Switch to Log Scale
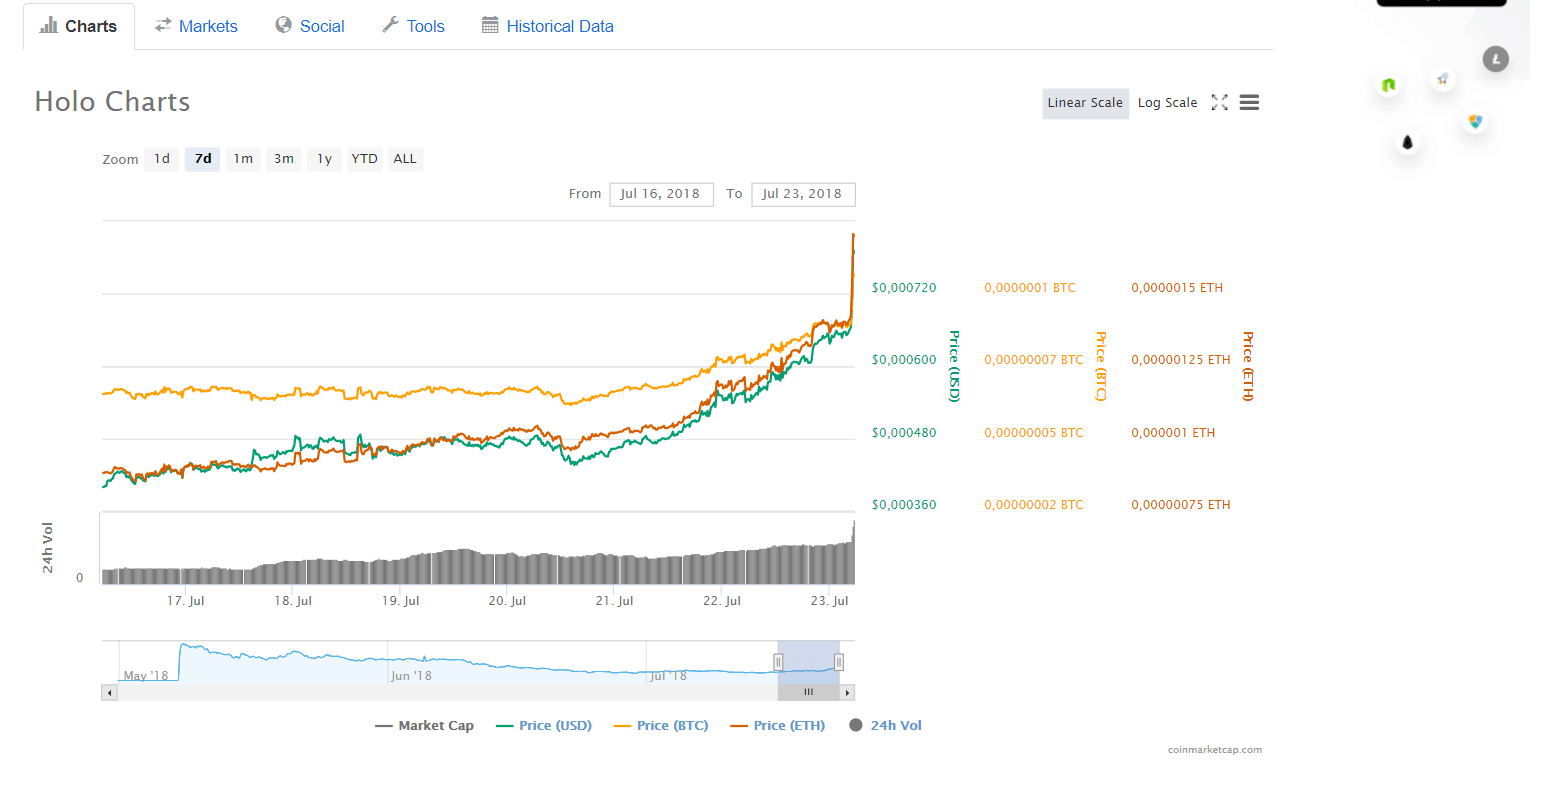The width and height of the screenshot is (1544, 796). point(1167,103)
